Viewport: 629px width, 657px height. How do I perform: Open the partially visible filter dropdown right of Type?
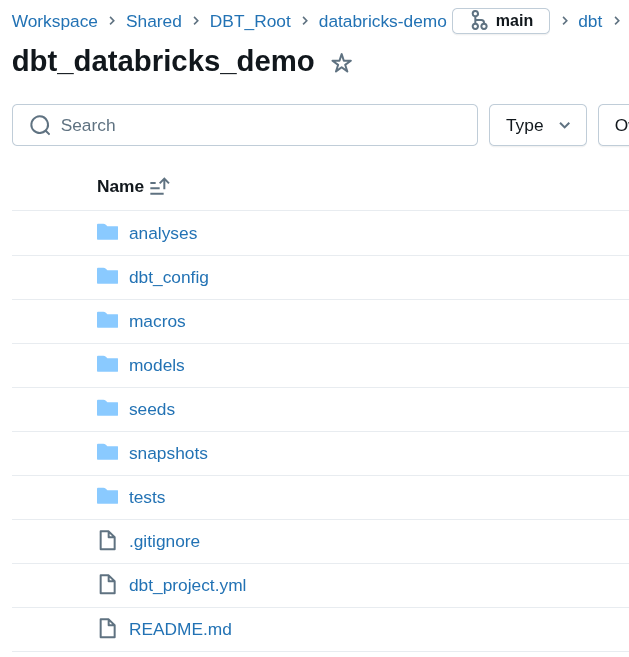click(x=615, y=125)
